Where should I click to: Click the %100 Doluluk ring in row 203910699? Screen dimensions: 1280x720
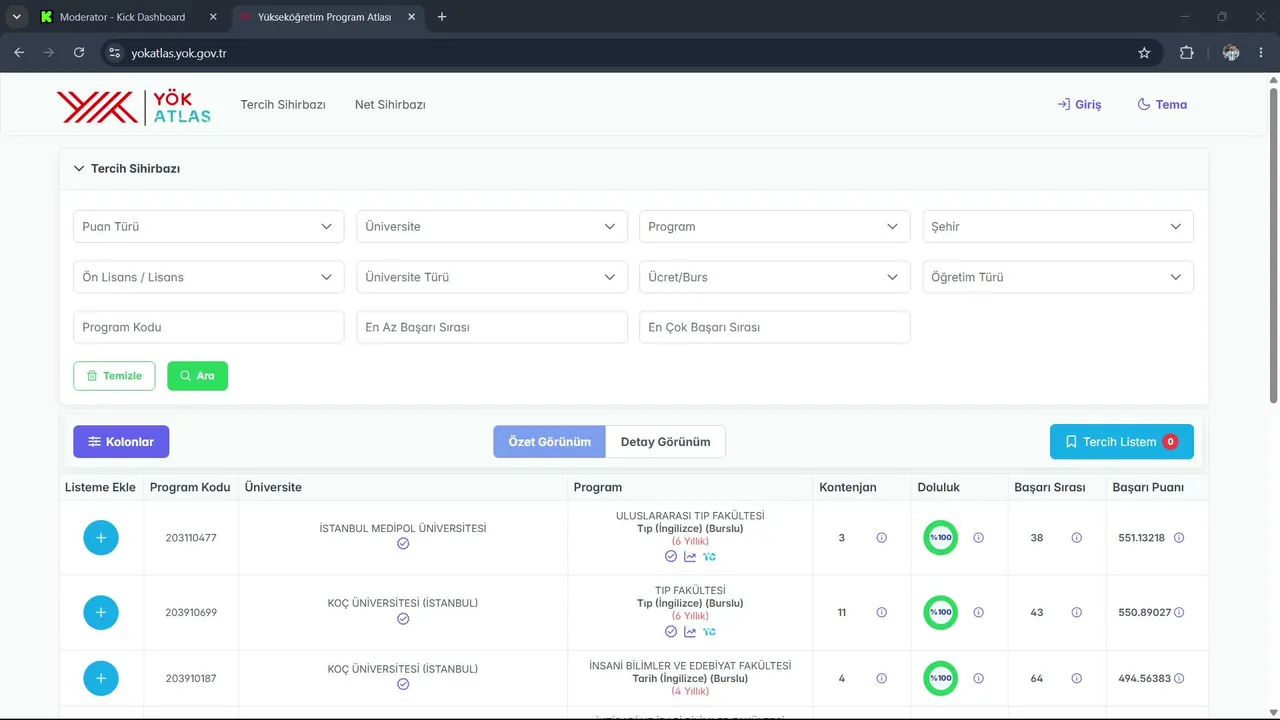point(940,612)
